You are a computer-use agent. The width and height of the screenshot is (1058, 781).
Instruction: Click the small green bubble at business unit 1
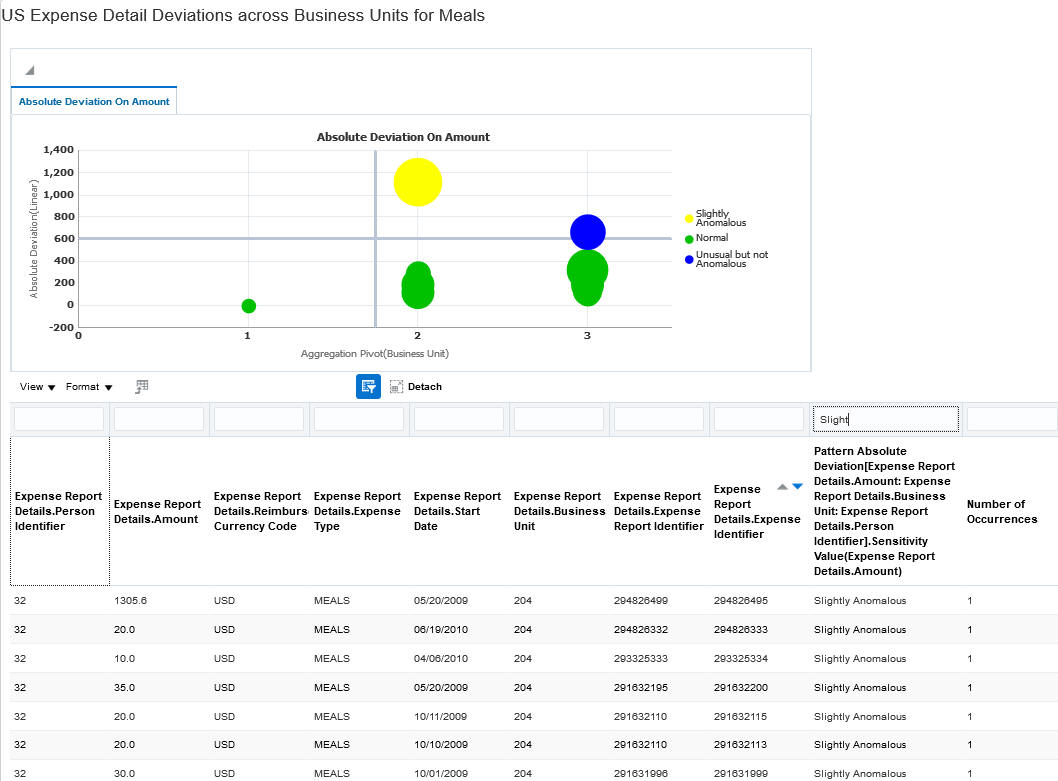(247, 306)
